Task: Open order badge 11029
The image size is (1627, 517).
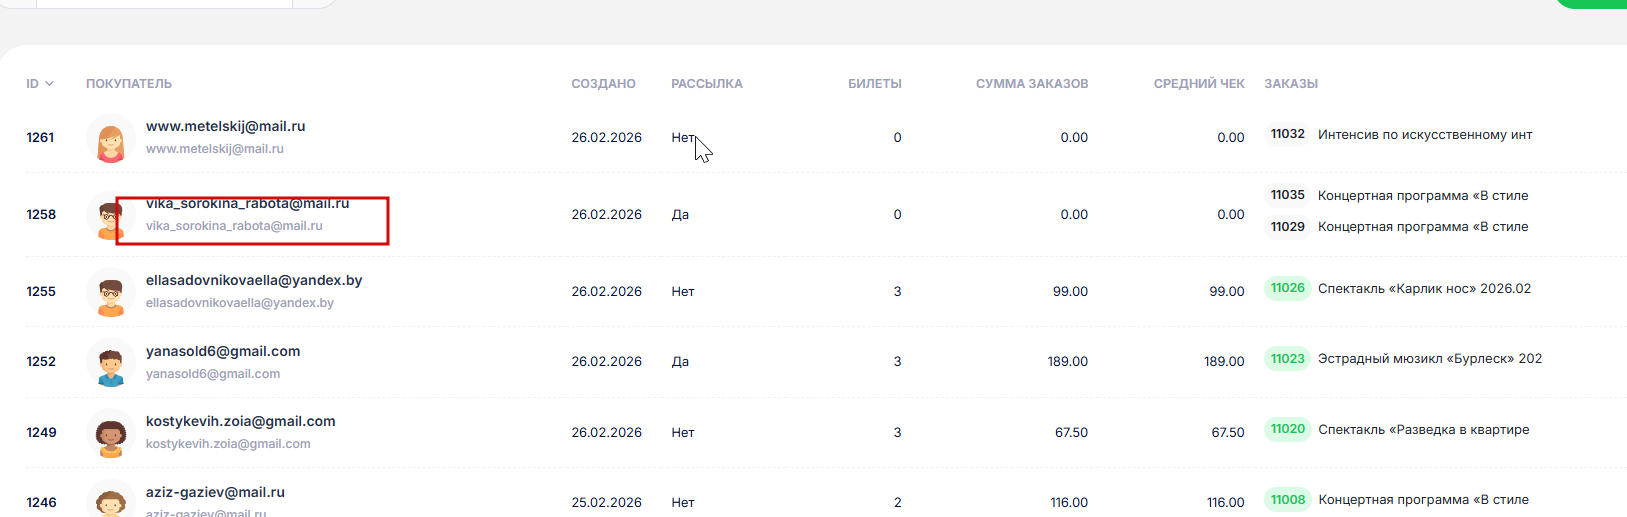Action: (x=1287, y=227)
